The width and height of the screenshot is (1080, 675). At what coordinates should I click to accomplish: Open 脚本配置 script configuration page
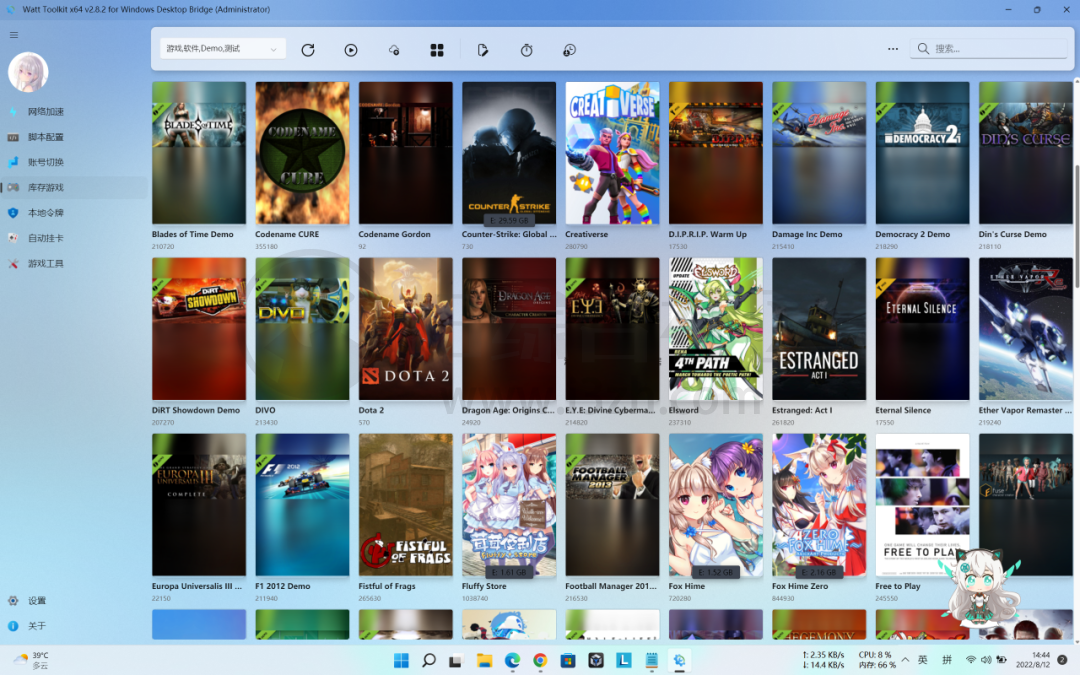[x=74, y=137]
